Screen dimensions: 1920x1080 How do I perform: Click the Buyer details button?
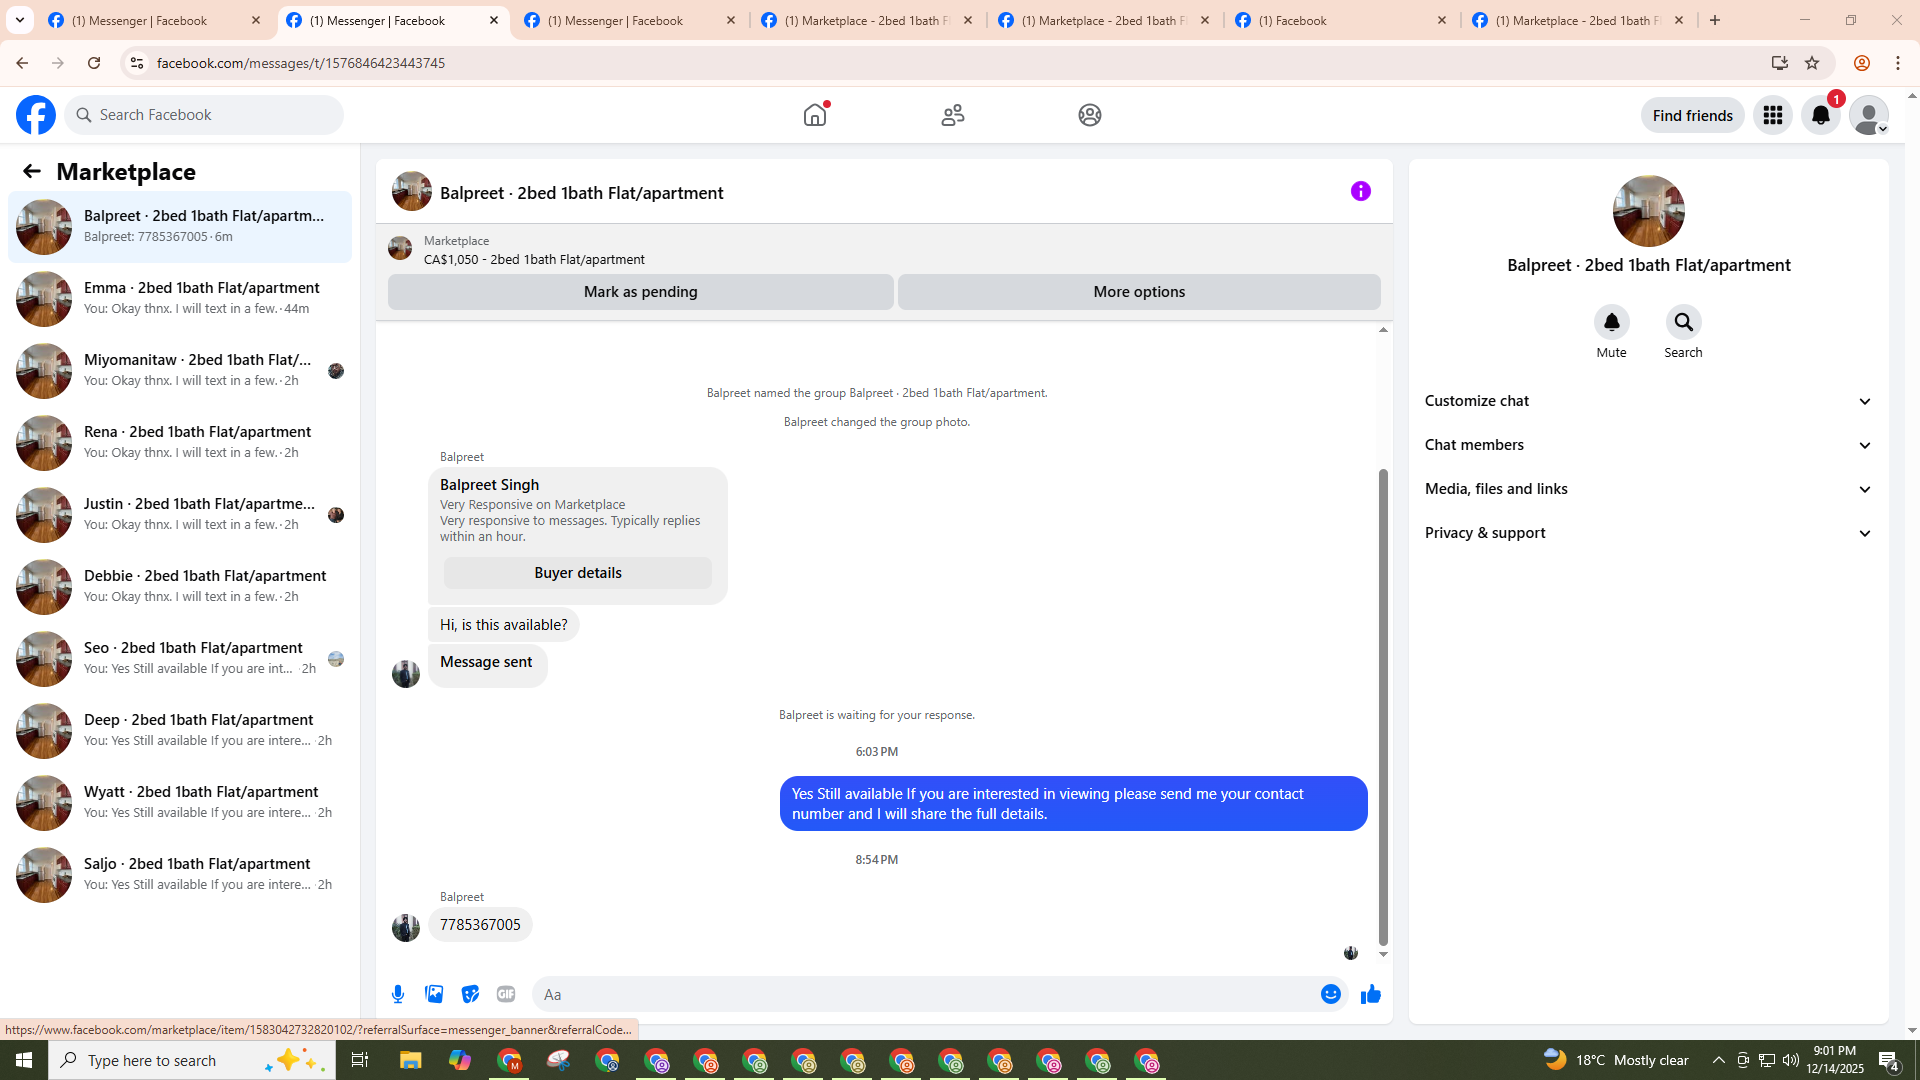(x=577, y=573)
